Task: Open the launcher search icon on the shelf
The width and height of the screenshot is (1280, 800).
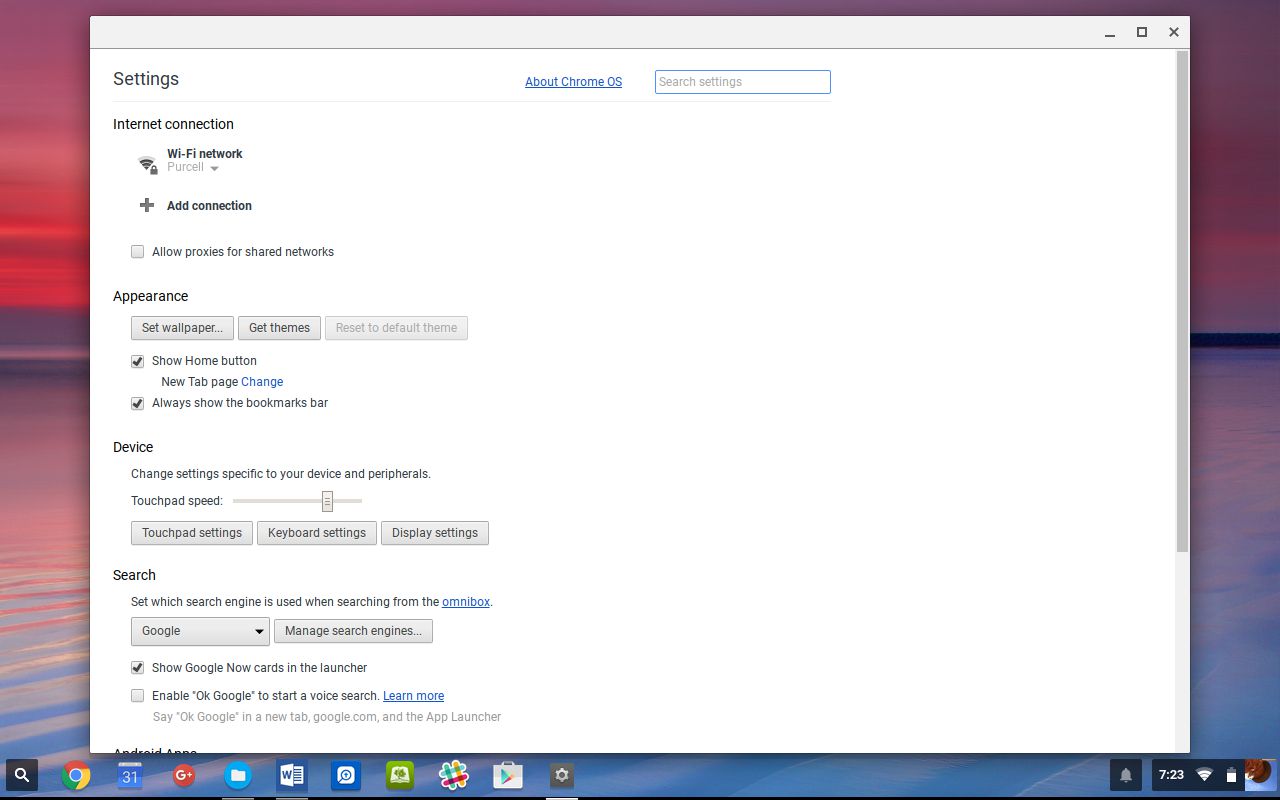Action: tap(22, 775)
